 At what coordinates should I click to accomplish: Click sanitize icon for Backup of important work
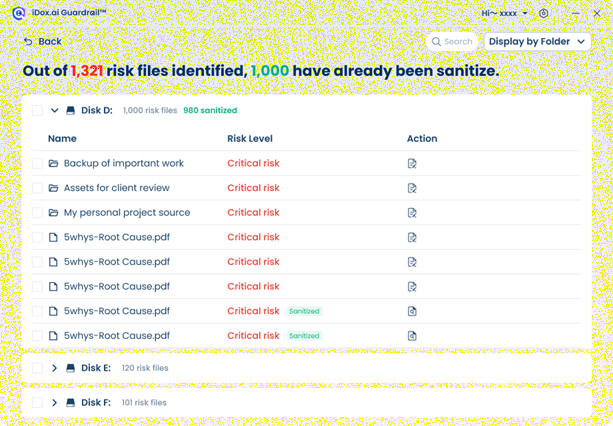click(x=412, y=163)
